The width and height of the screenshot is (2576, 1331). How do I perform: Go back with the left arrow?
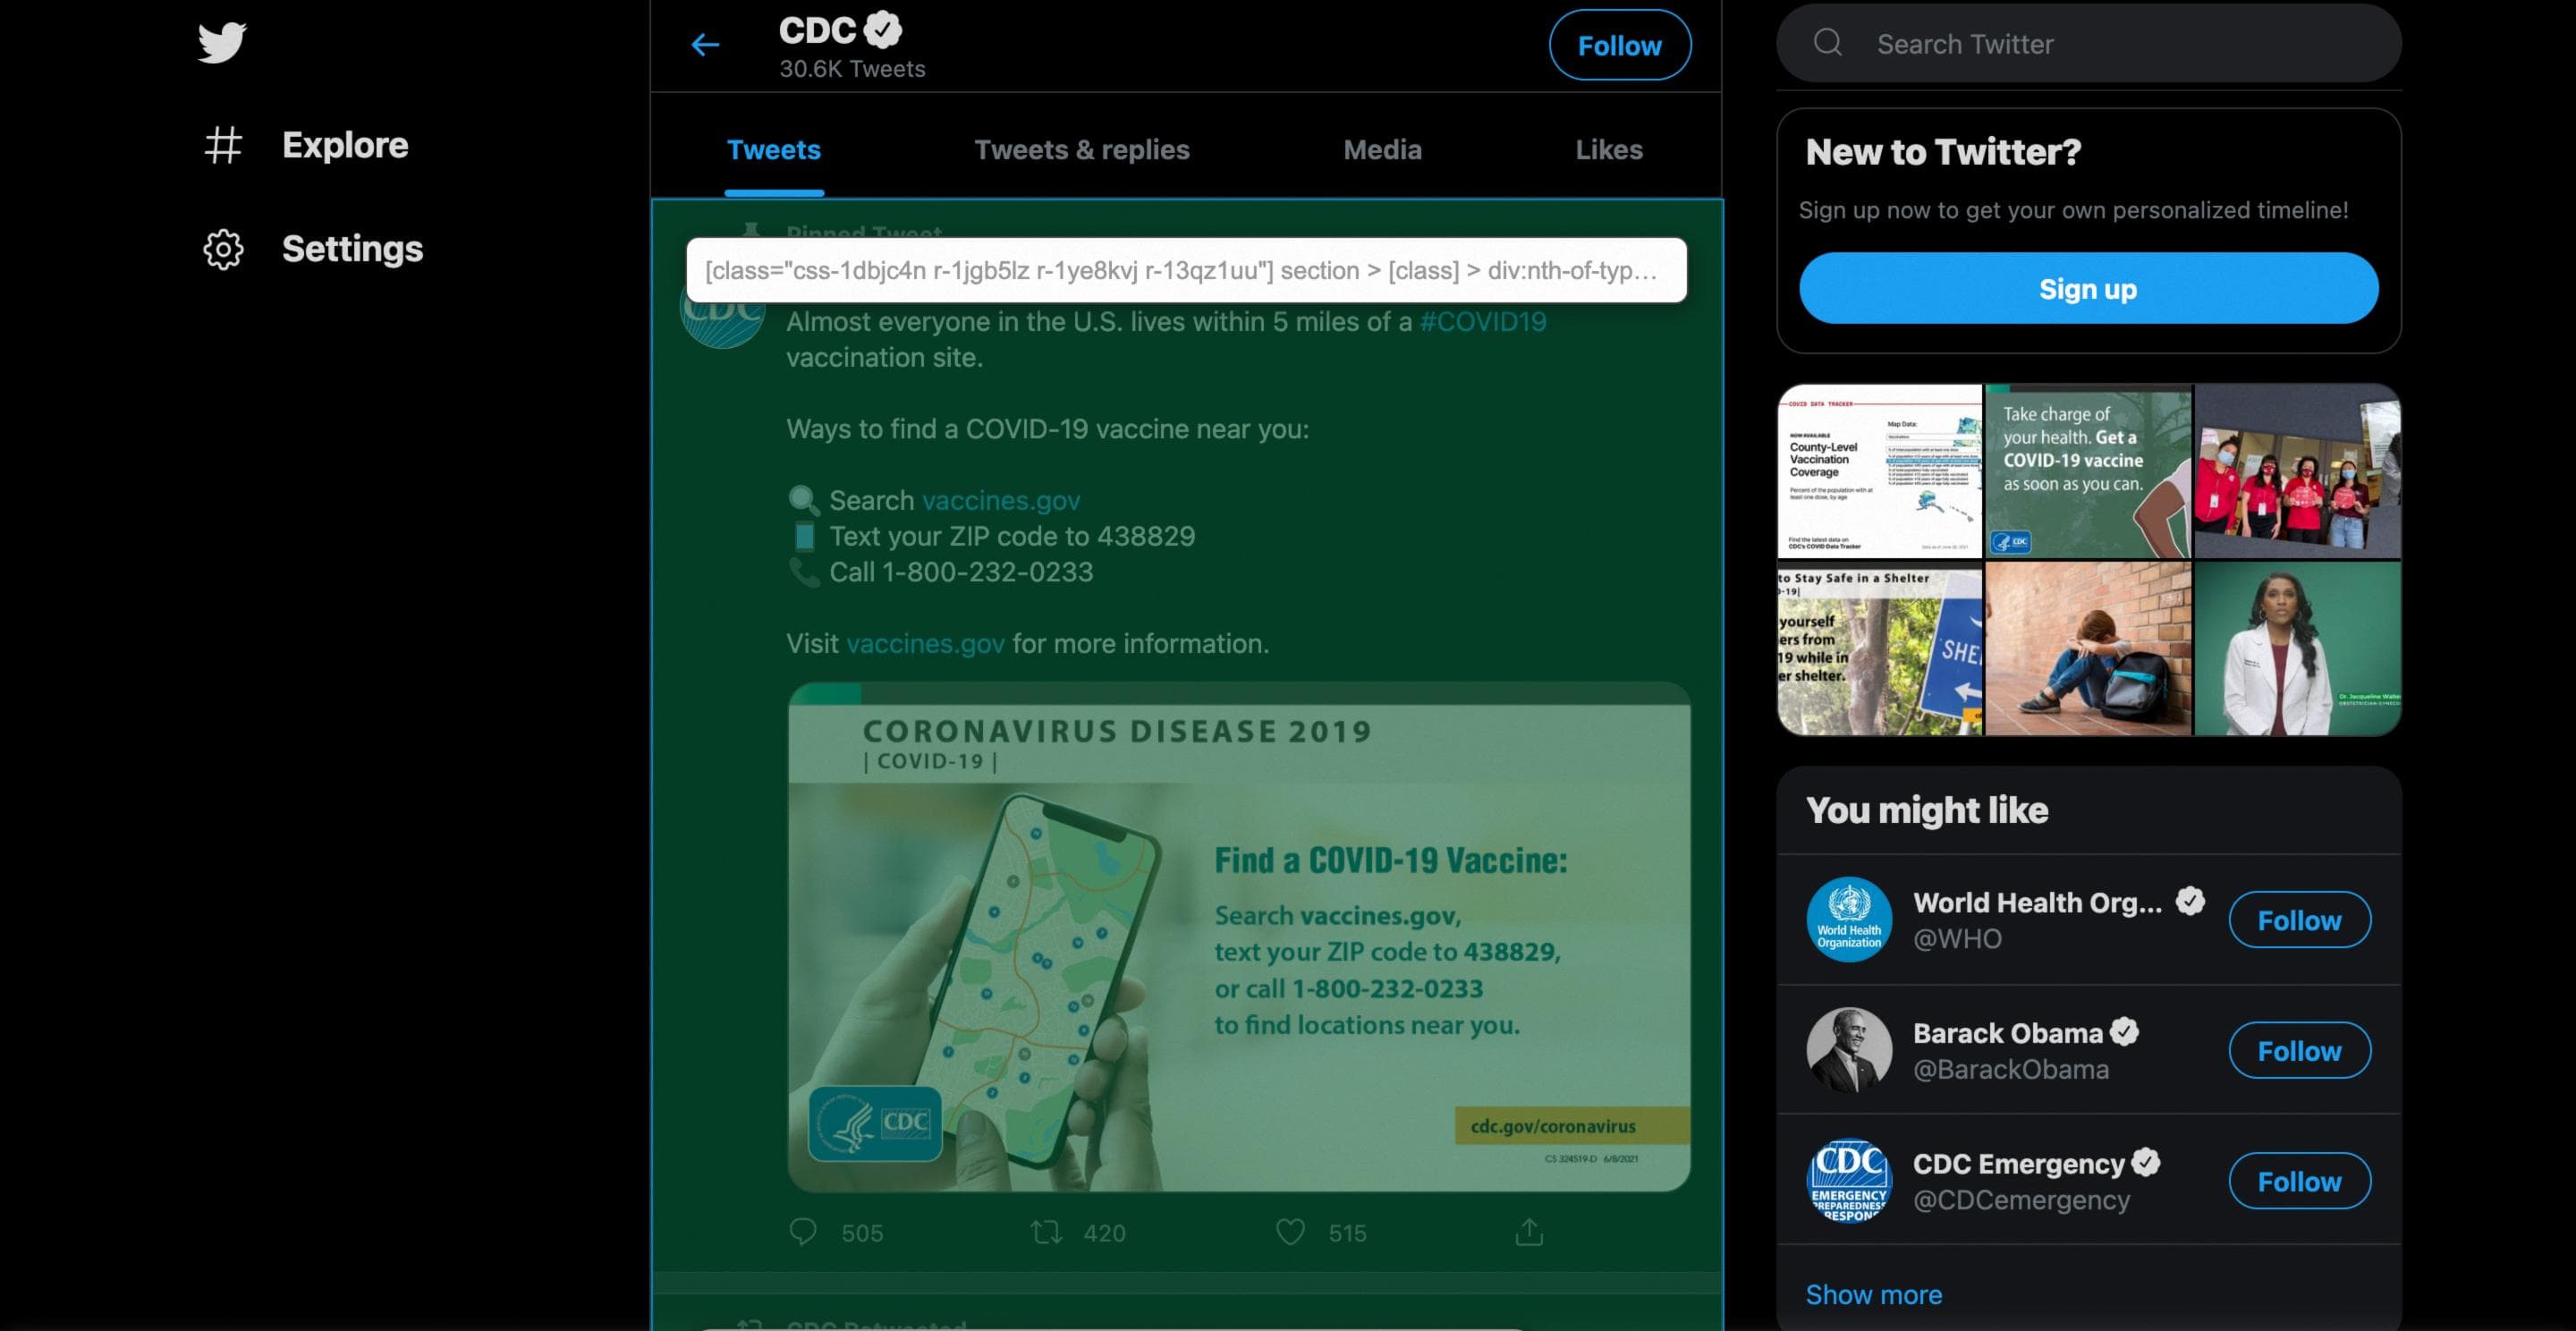pyautogui.click(x=705, y=45)
